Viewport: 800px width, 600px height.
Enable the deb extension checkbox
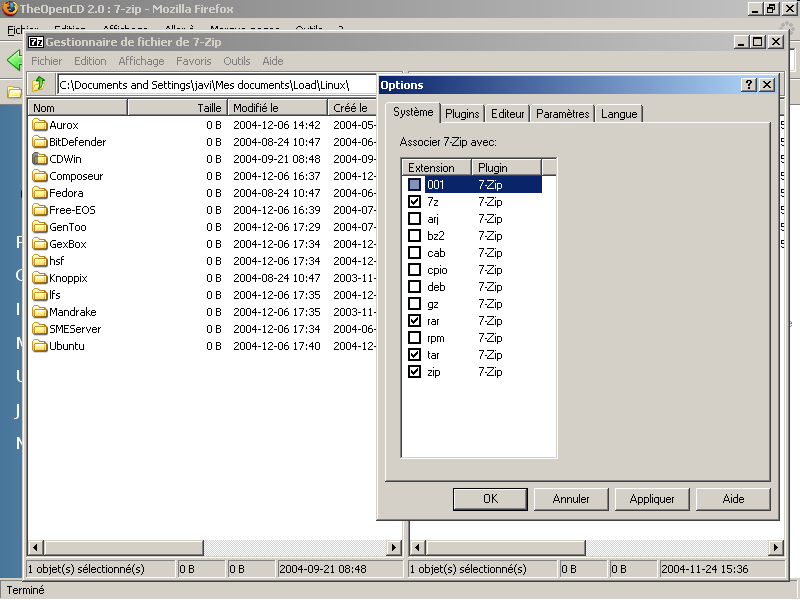click(414, 287)
